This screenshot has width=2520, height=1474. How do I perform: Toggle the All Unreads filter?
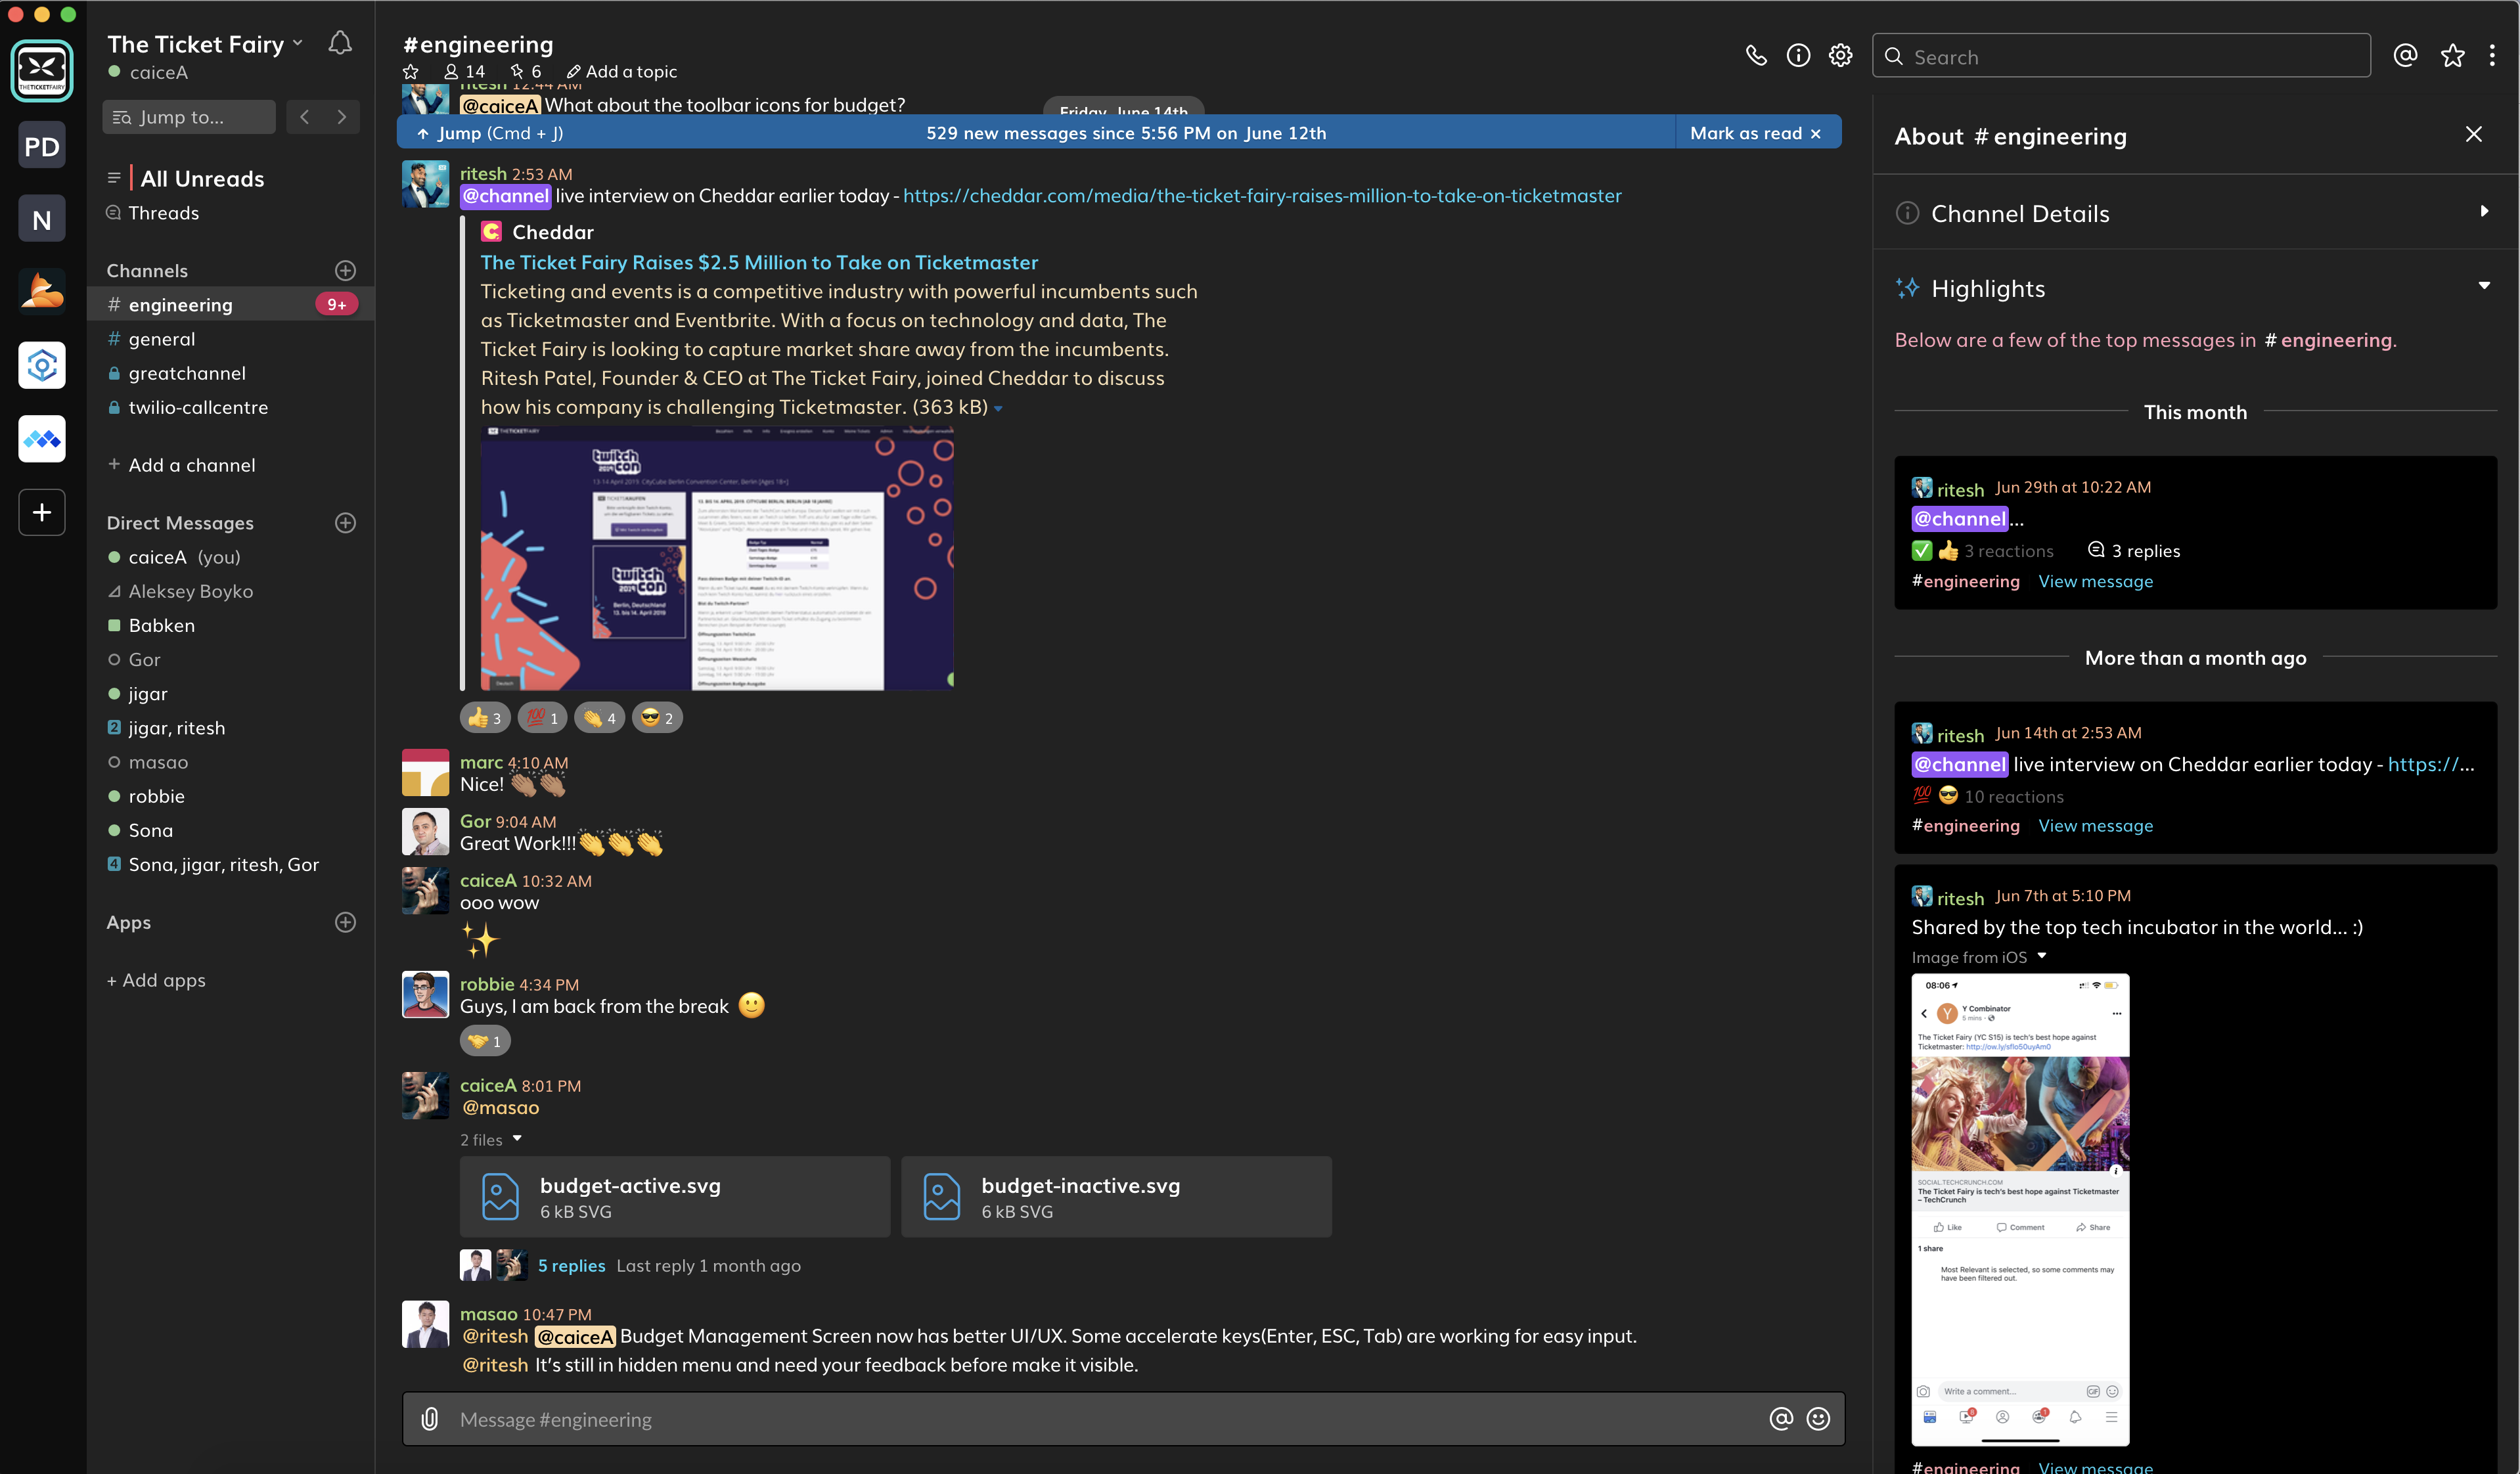pos(202,177)
